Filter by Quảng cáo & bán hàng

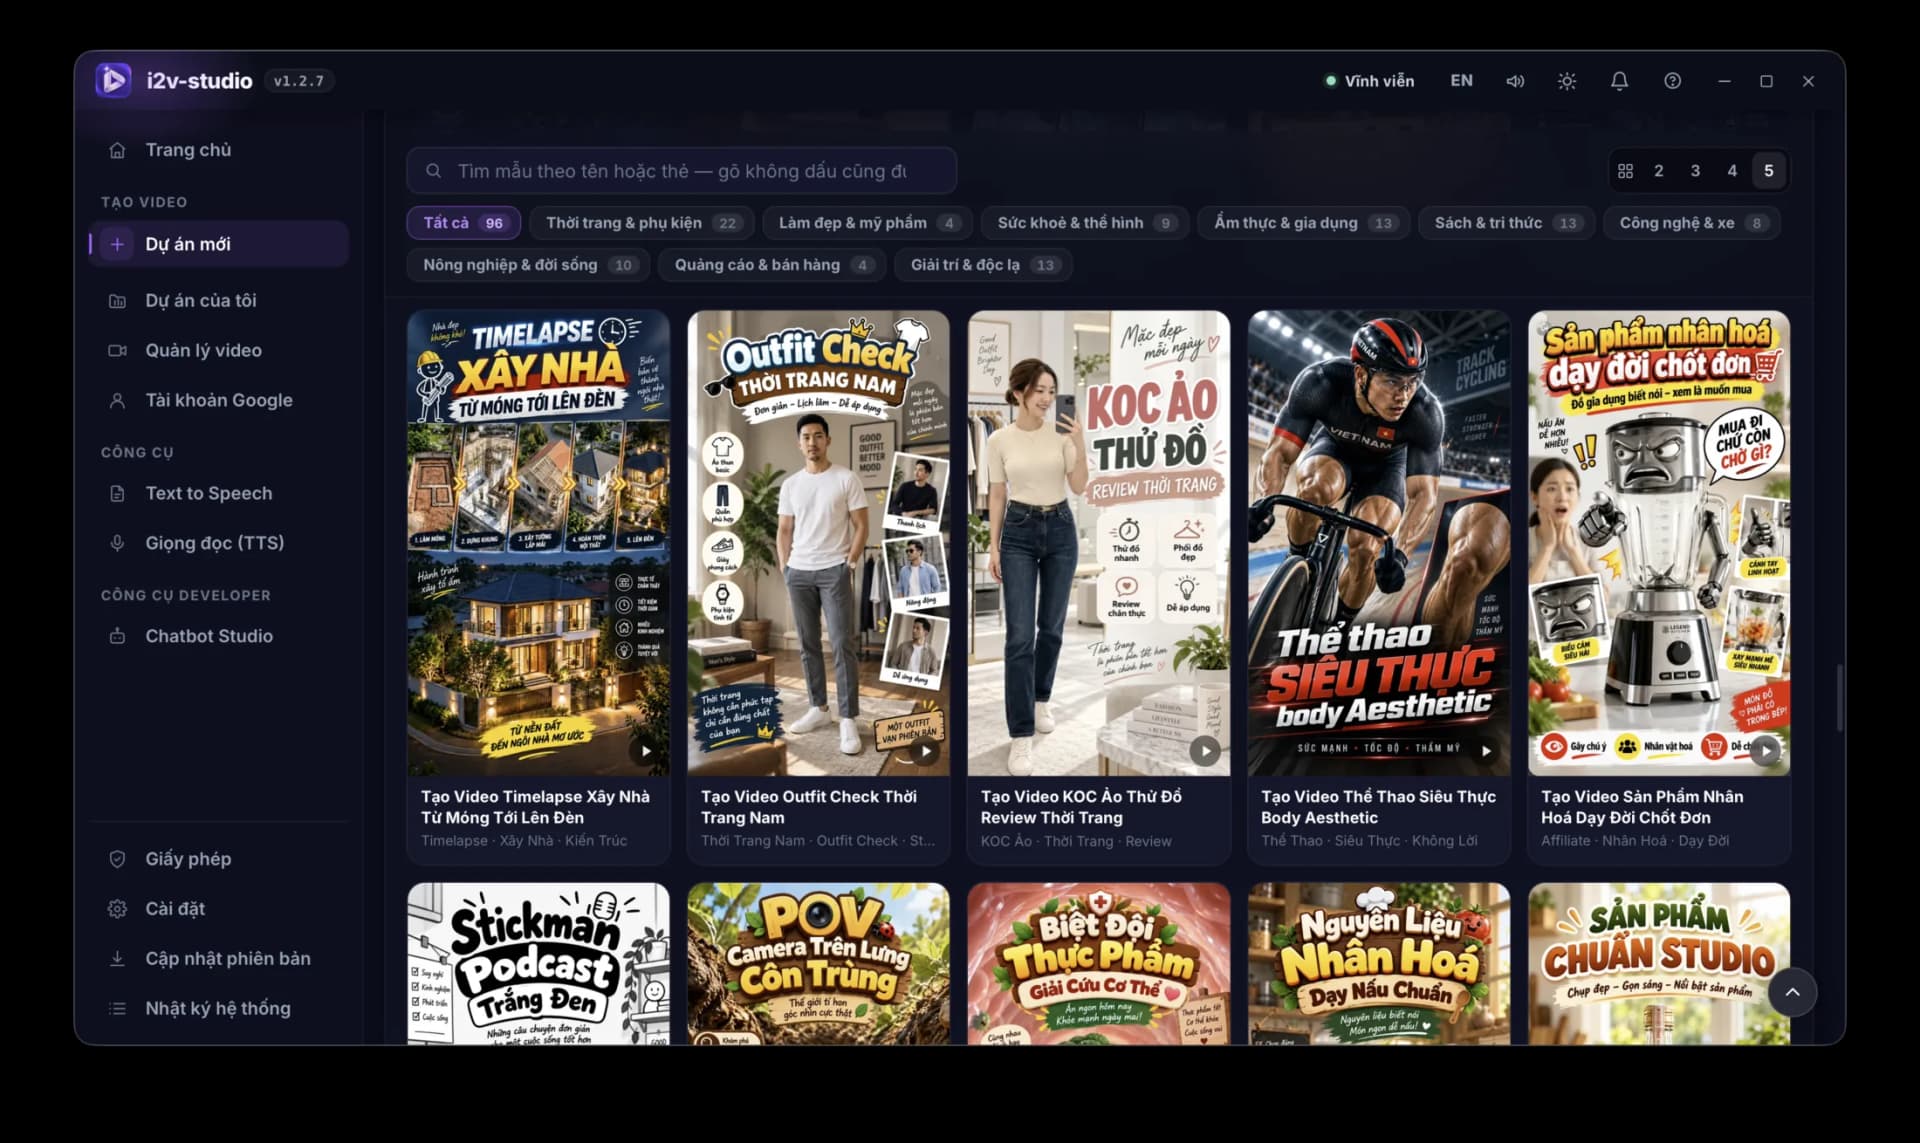772,265
